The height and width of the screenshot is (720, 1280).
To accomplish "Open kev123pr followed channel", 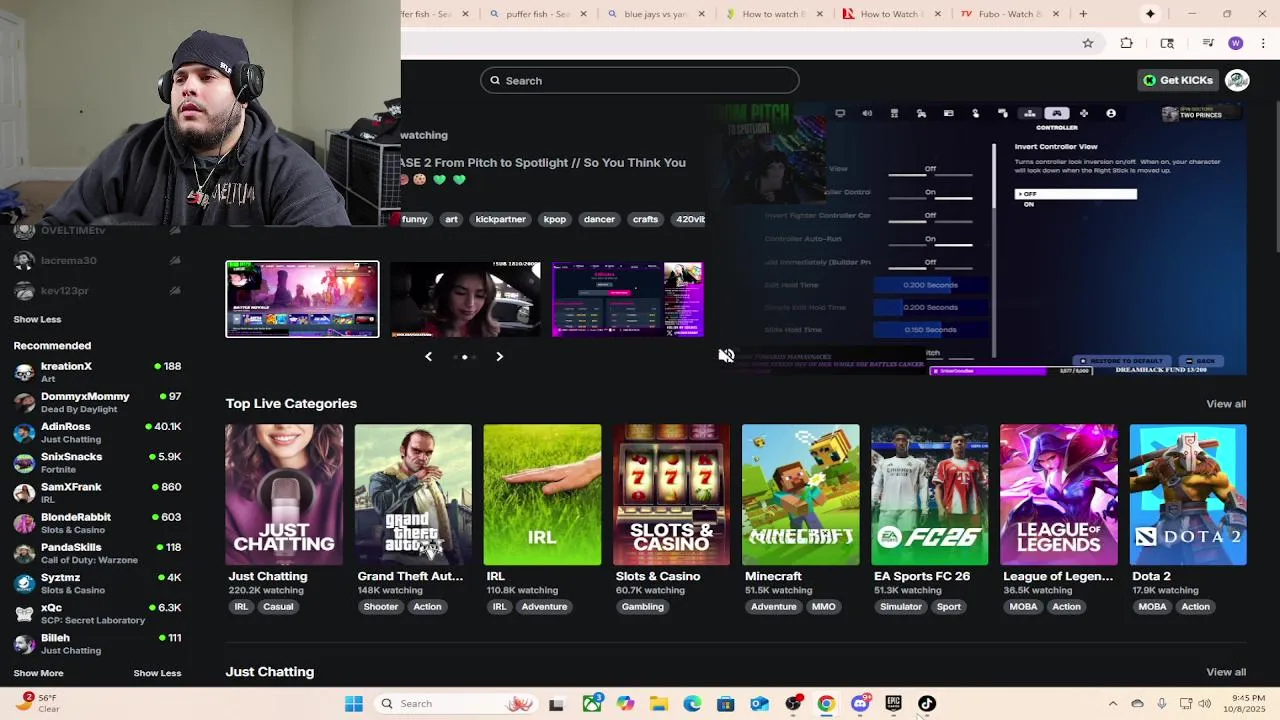I will (97, 290).
